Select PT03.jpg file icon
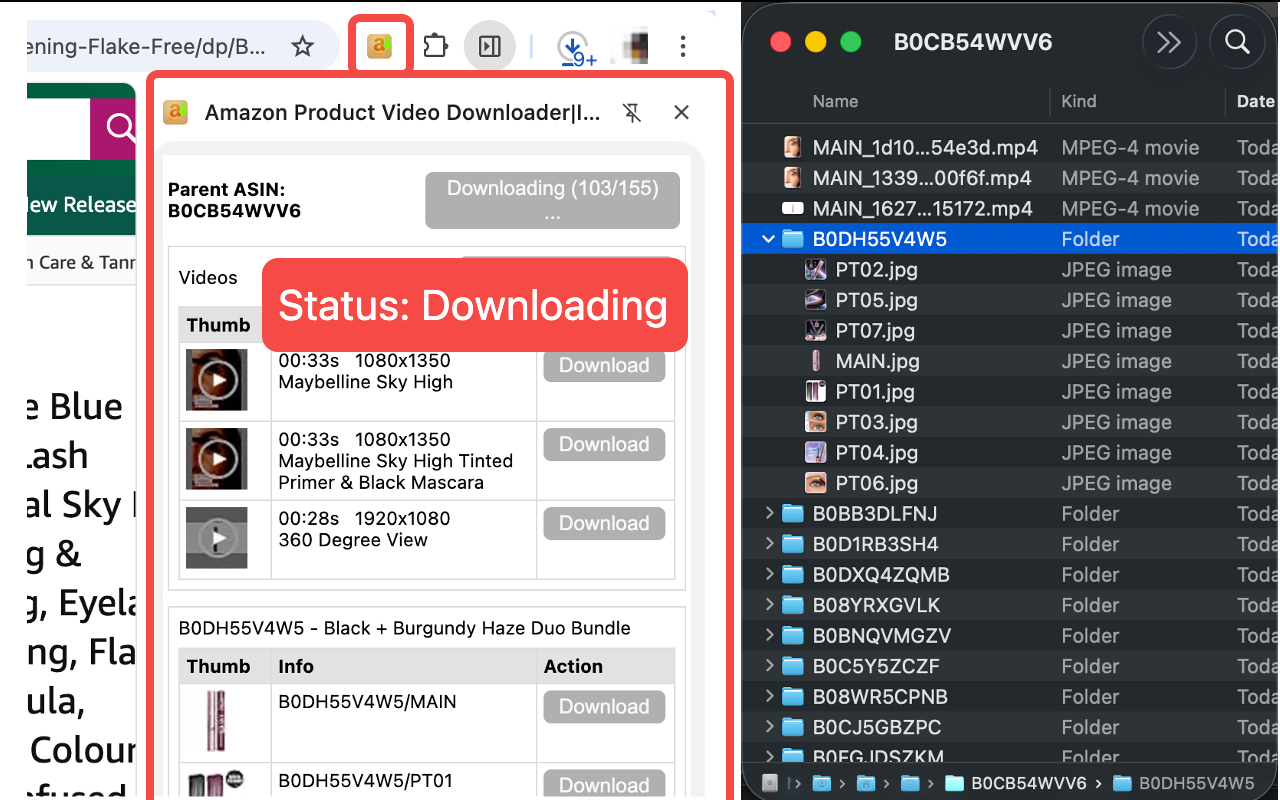Viewport: 1280px width, 800px height. click(x=816, y=422)
